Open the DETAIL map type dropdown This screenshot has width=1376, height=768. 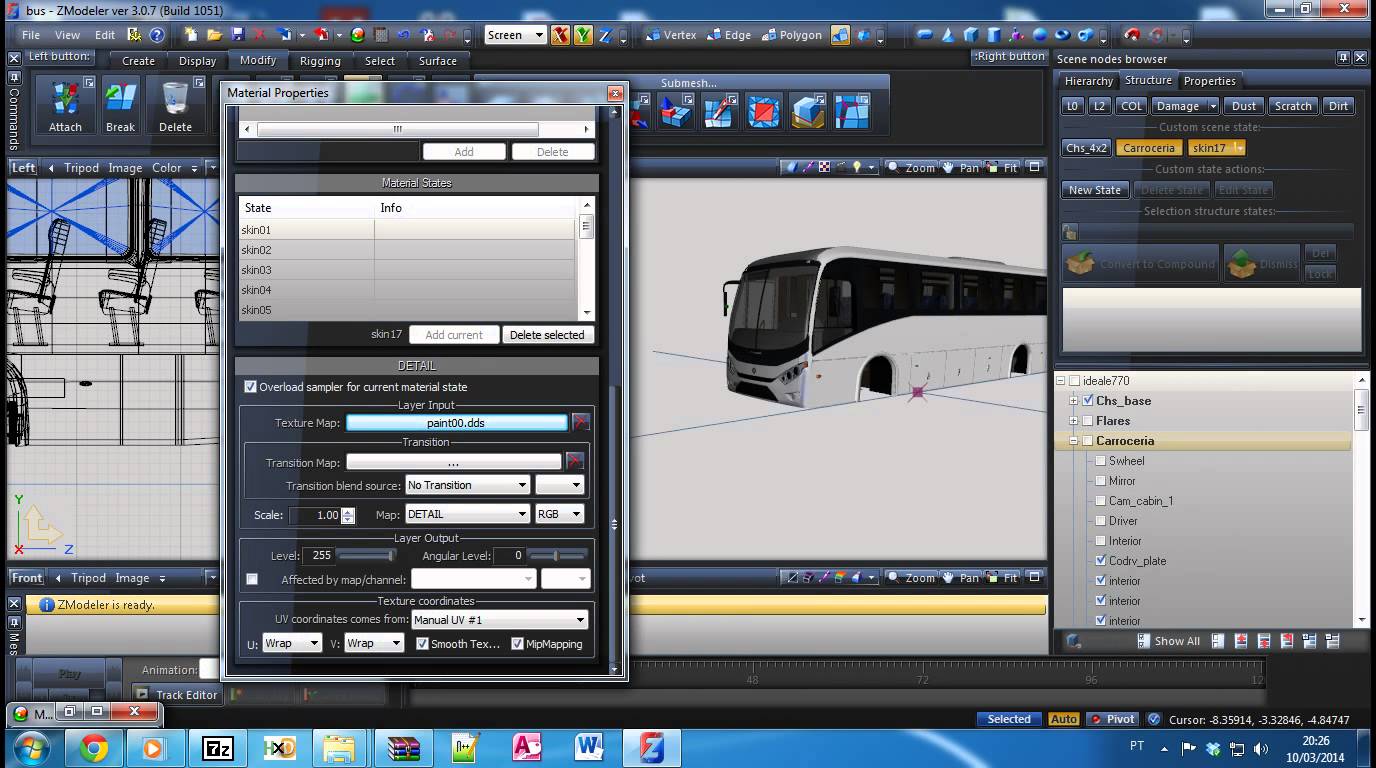[x=467, y=514]
